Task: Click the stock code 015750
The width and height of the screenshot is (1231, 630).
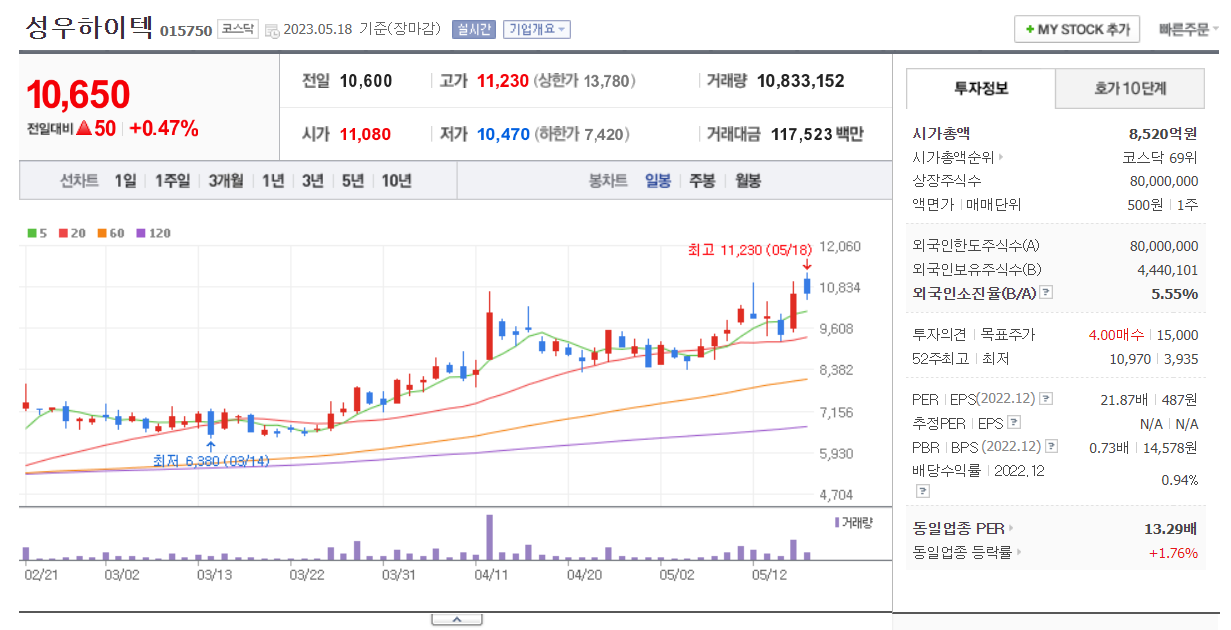Action: [186, 31]
